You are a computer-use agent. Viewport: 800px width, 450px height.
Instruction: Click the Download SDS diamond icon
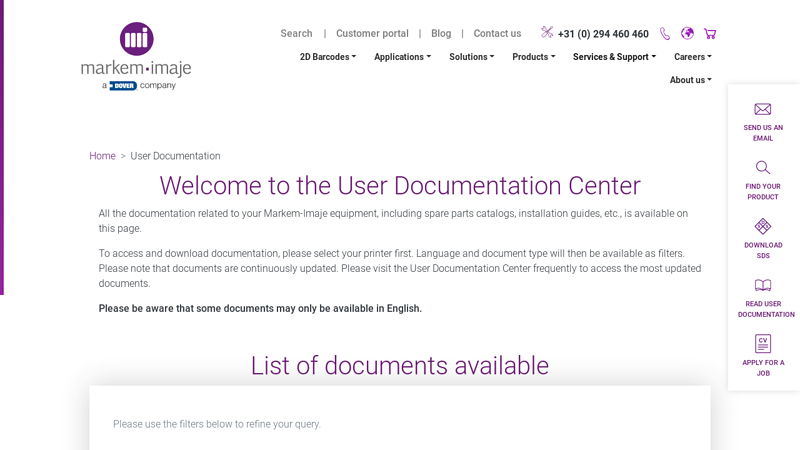click(763, 226)
